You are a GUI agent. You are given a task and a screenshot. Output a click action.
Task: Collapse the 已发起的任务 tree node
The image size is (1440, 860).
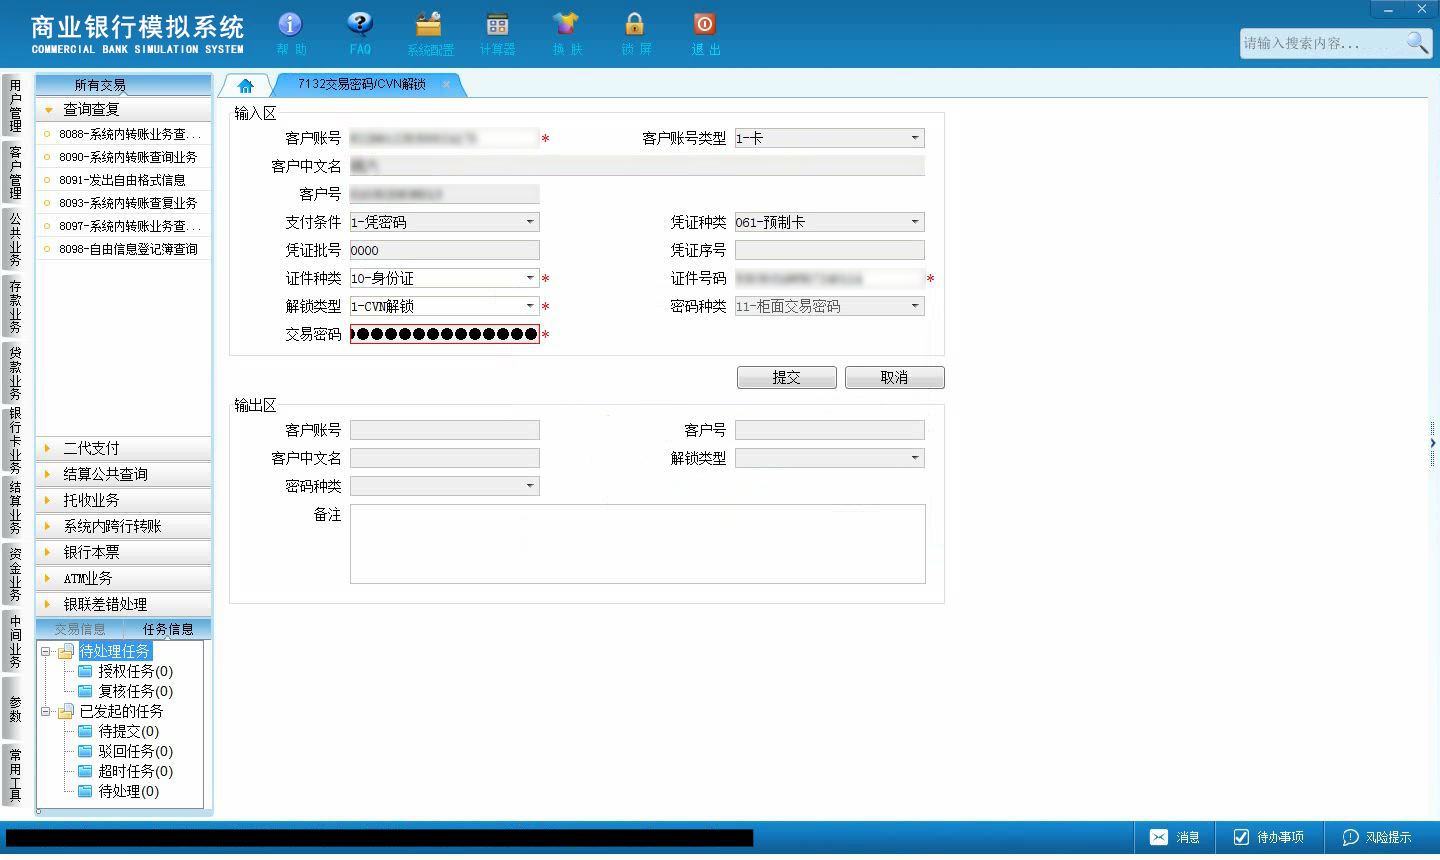(x=46, y=711)
